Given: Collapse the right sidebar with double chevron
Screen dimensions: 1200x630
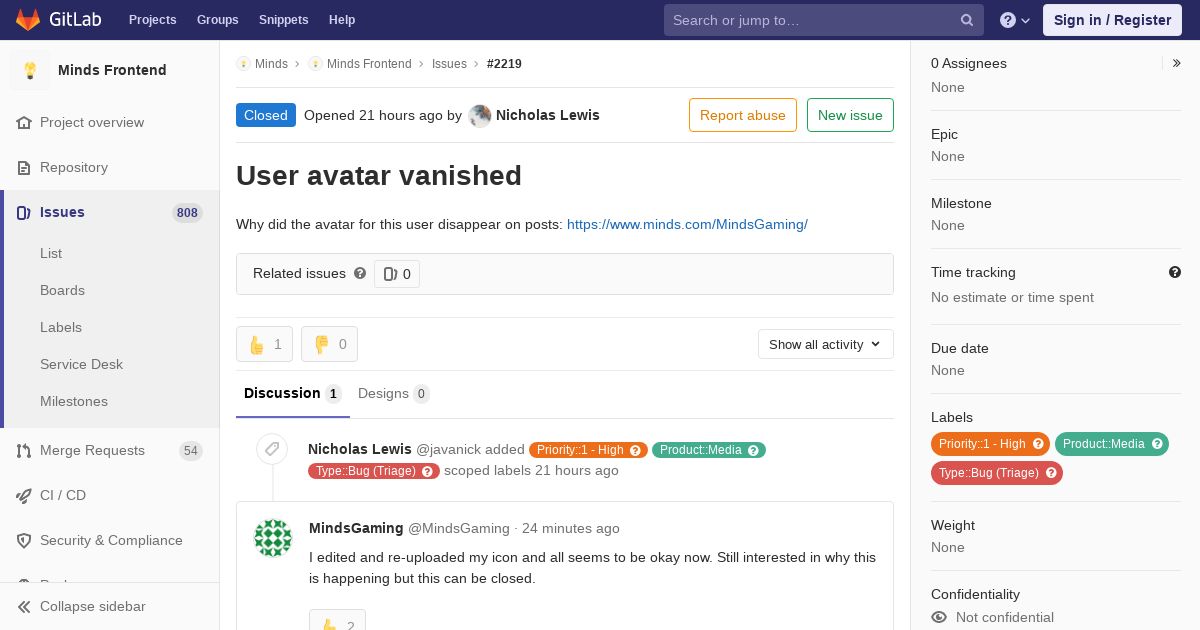Looking at the screenshot, I should point(1176,63).
